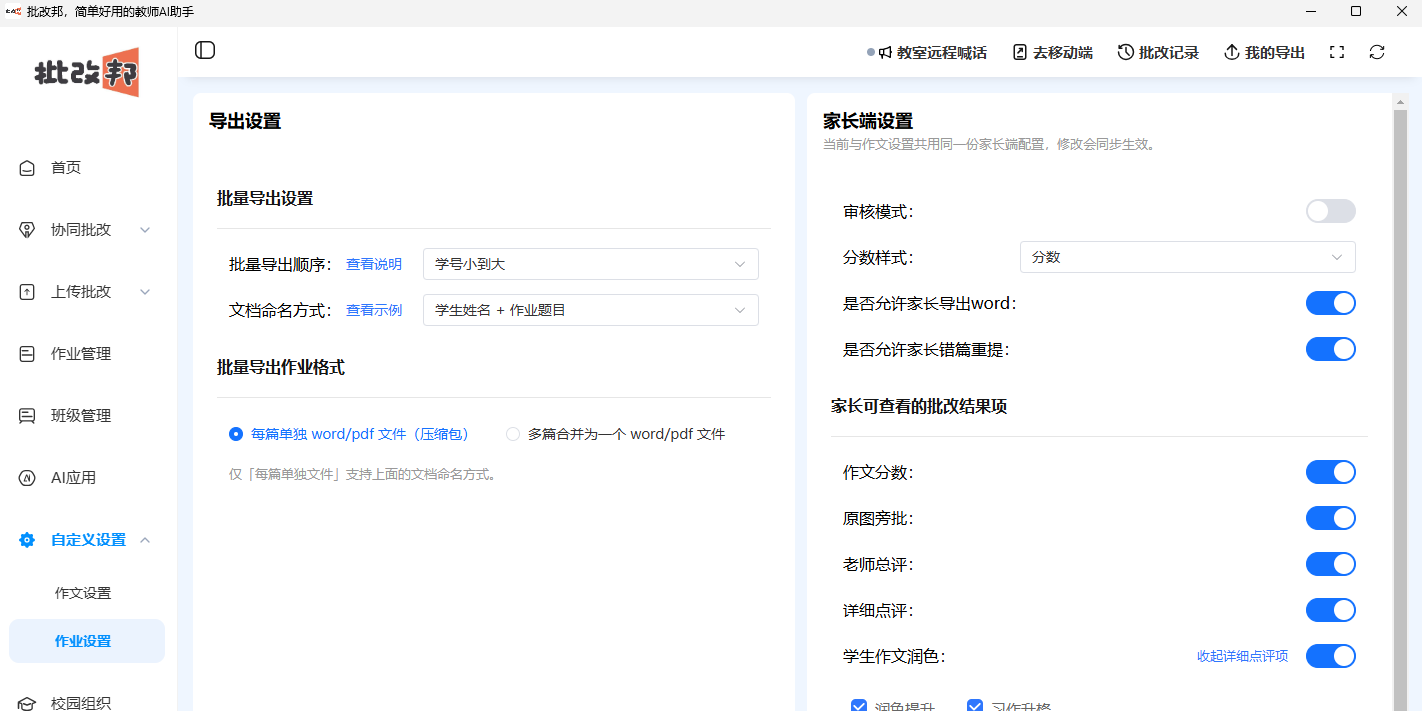Click the 查看示例 link
The image size is (1422, 711).
374,310
